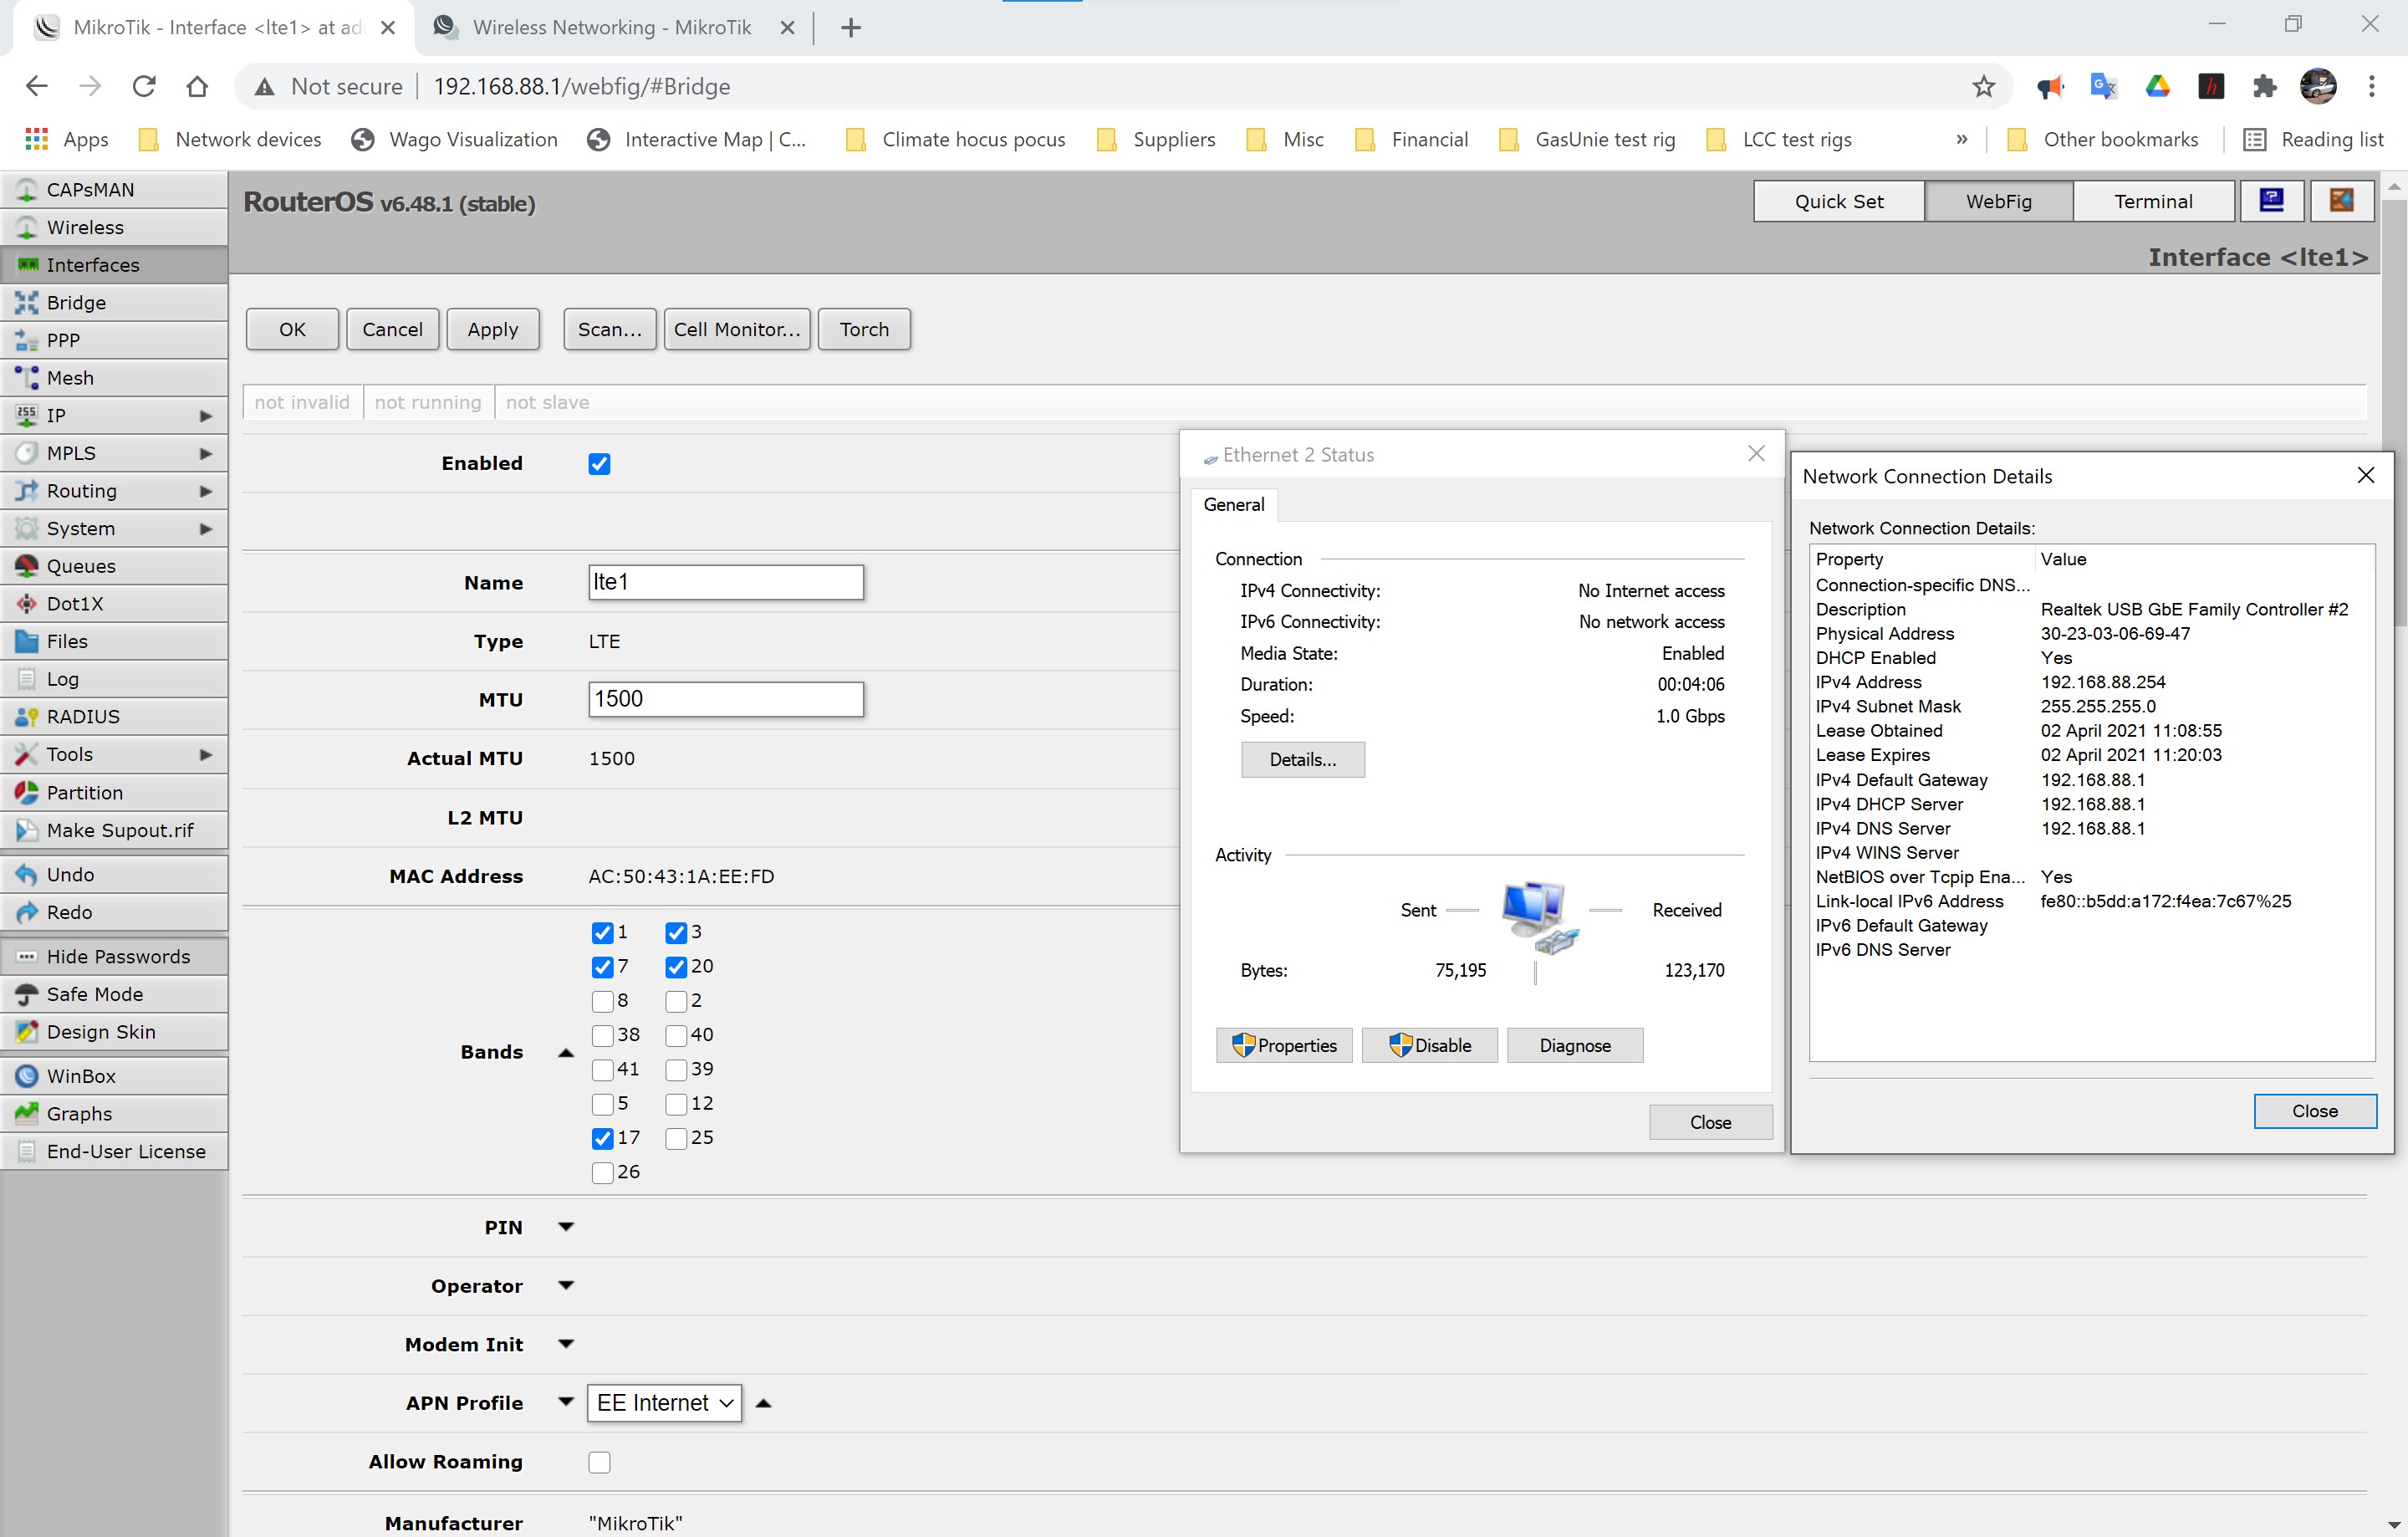Open the Log icon in sidebar

coord(27,679)
